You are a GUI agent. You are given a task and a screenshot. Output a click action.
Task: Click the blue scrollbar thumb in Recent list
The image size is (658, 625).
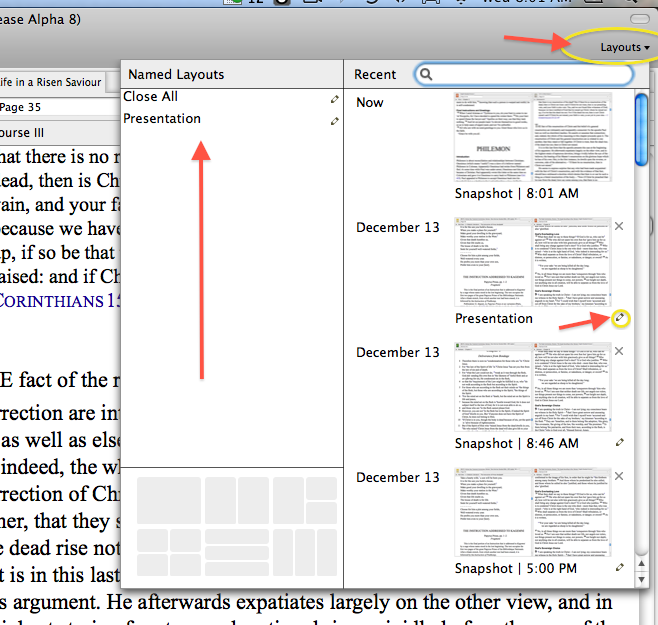[641, 129]
